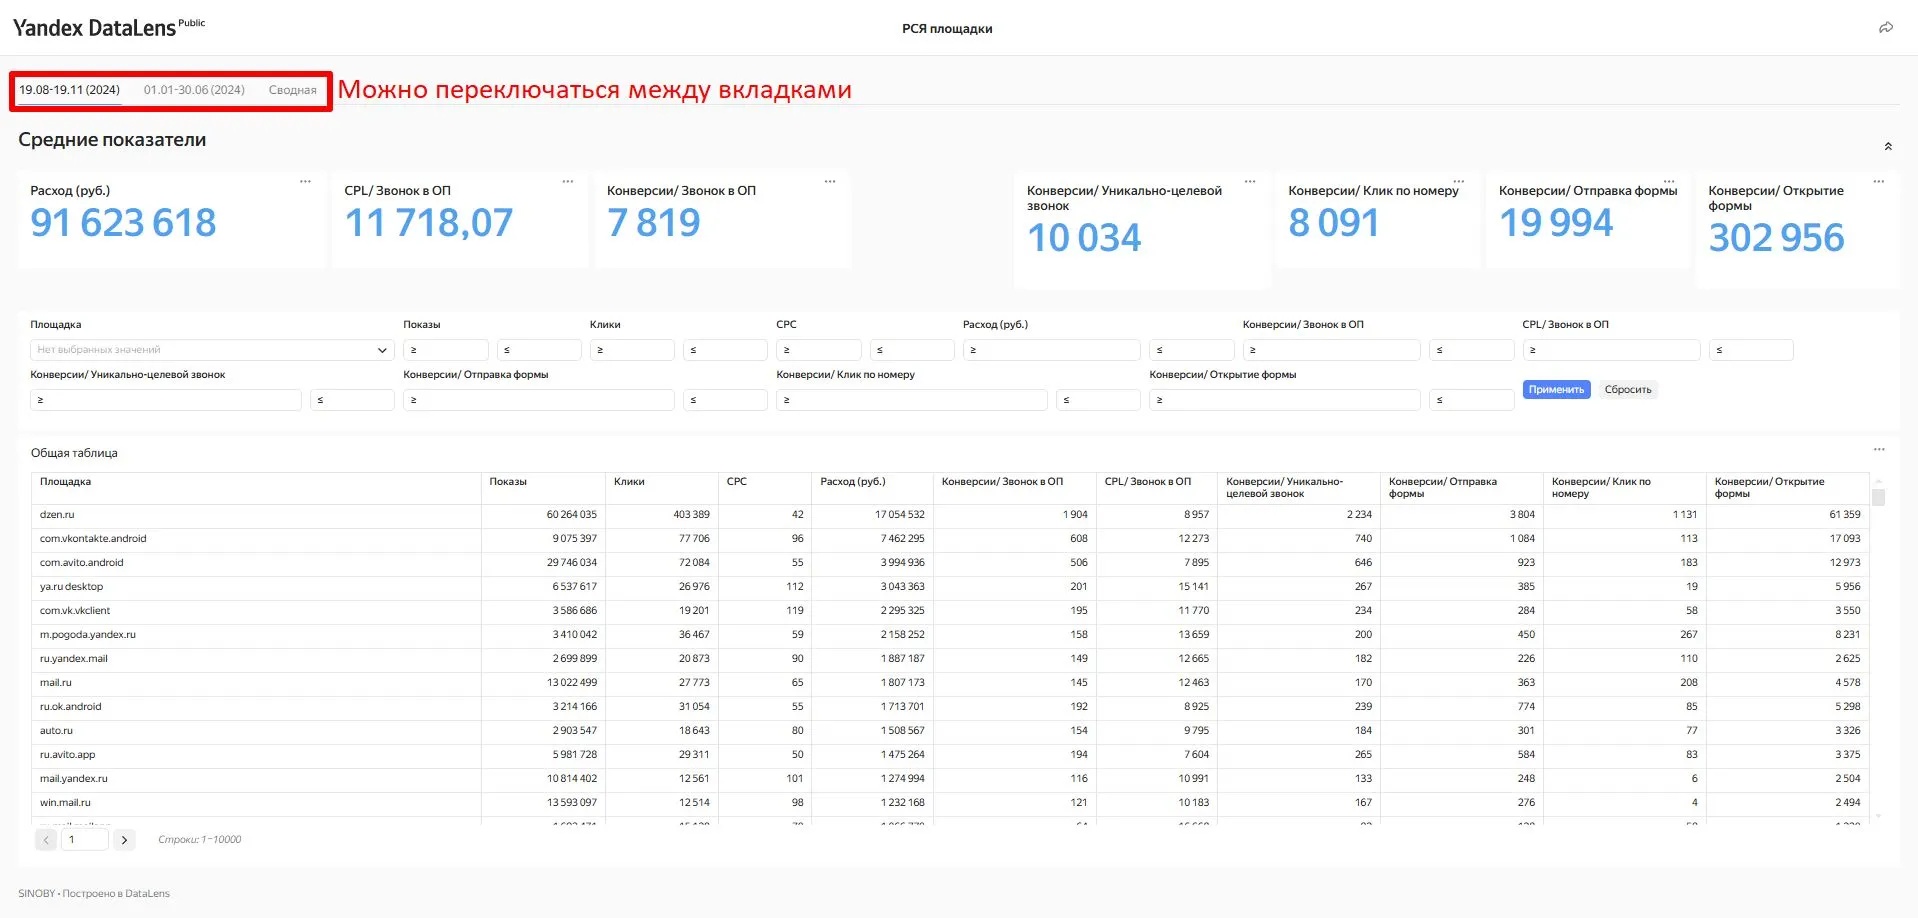
Task: Click the page number input field
Action: point(84,840)
